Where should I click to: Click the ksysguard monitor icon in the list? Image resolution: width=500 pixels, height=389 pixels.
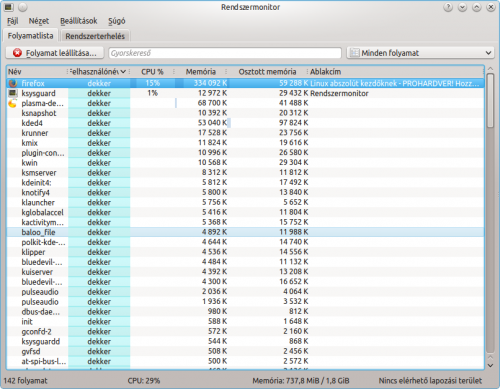click(x=13, y=93)
